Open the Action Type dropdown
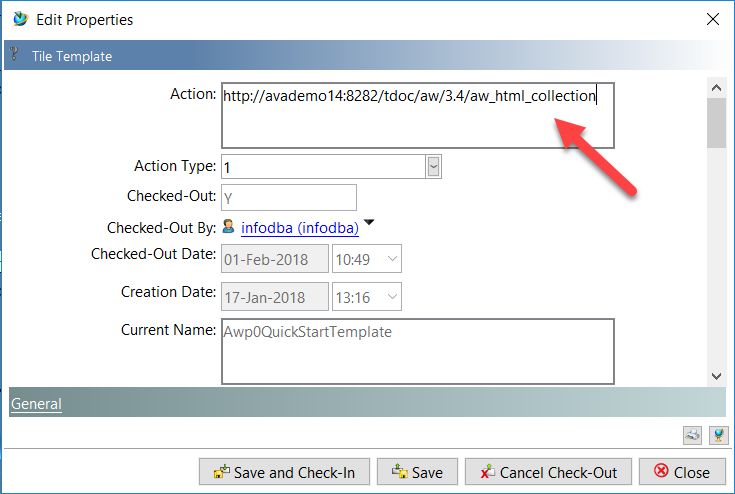 [433, 166]
